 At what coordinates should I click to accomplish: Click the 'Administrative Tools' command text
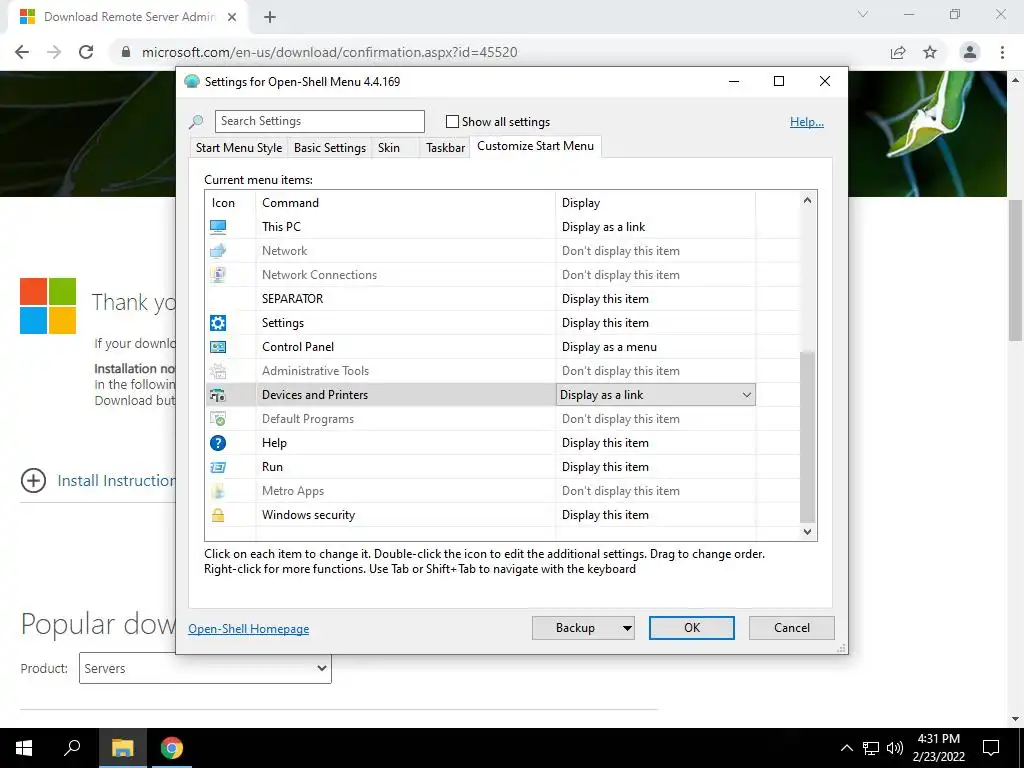[x=315, y=371]
